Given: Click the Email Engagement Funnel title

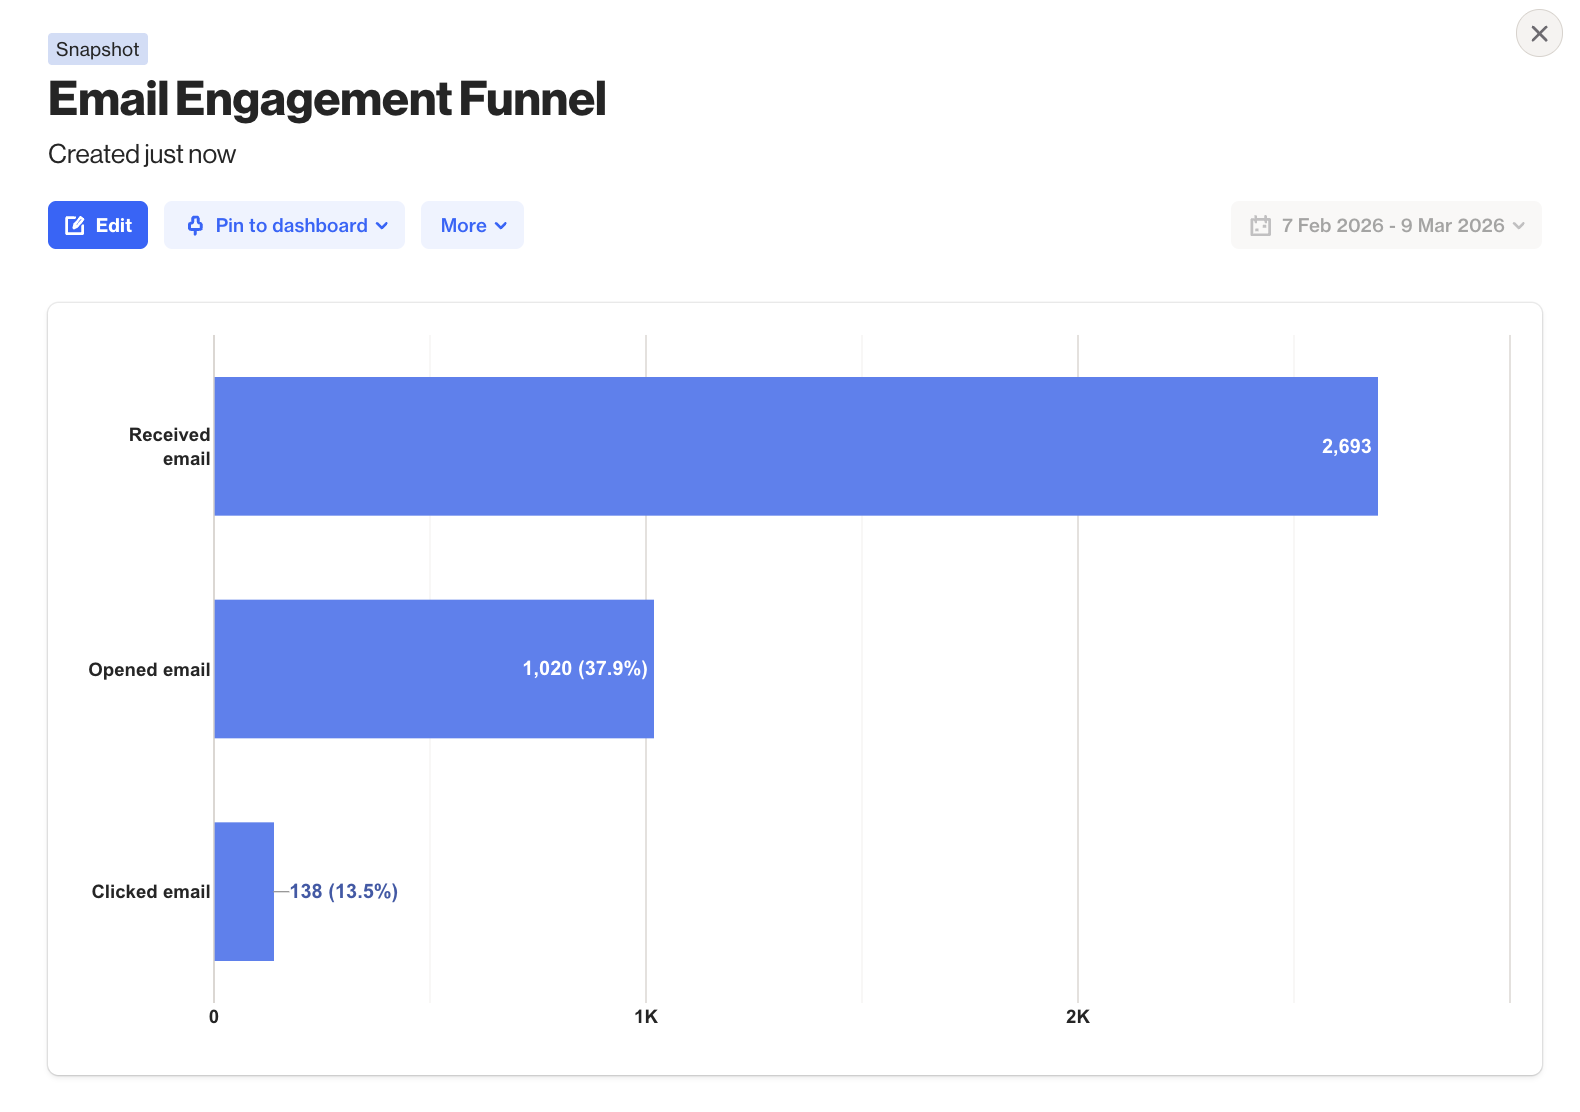Looking at the screenshot, I should [x=327, y=99].
